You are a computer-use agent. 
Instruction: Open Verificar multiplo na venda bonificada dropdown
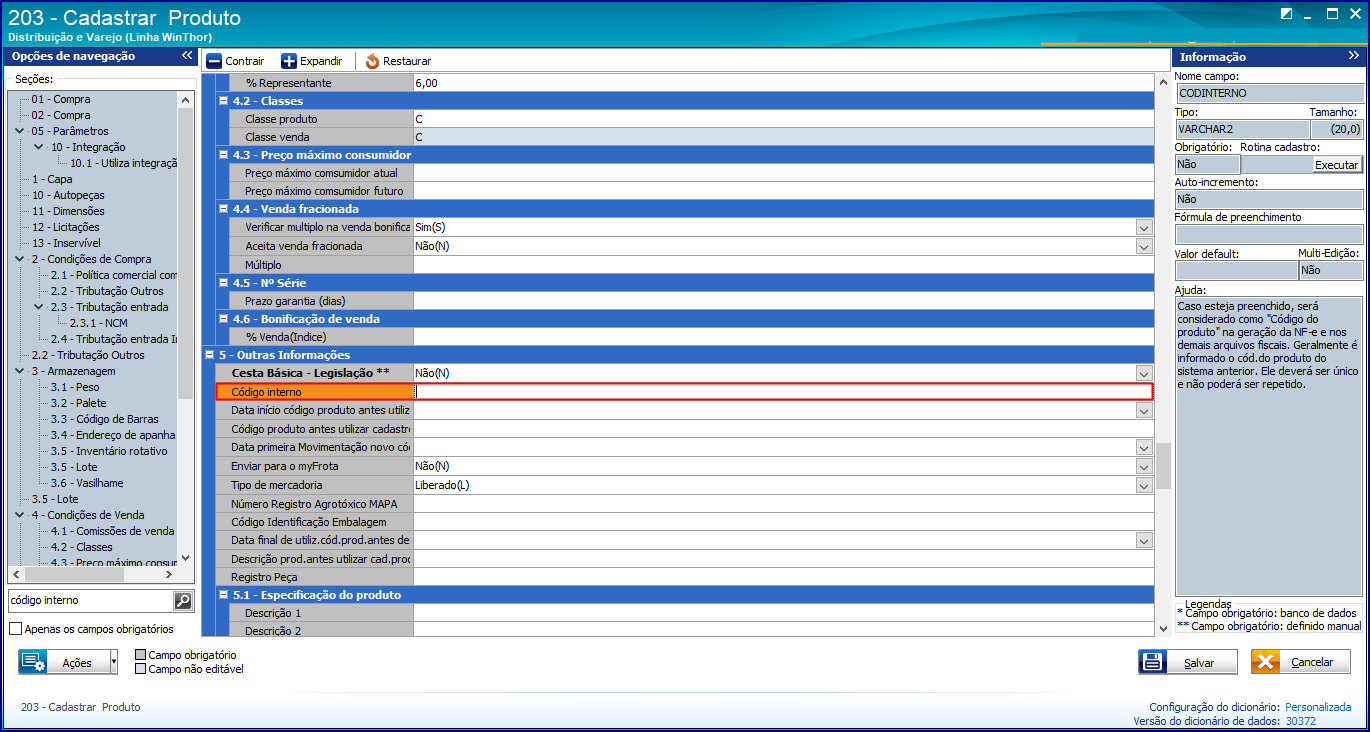(1144, 228)
